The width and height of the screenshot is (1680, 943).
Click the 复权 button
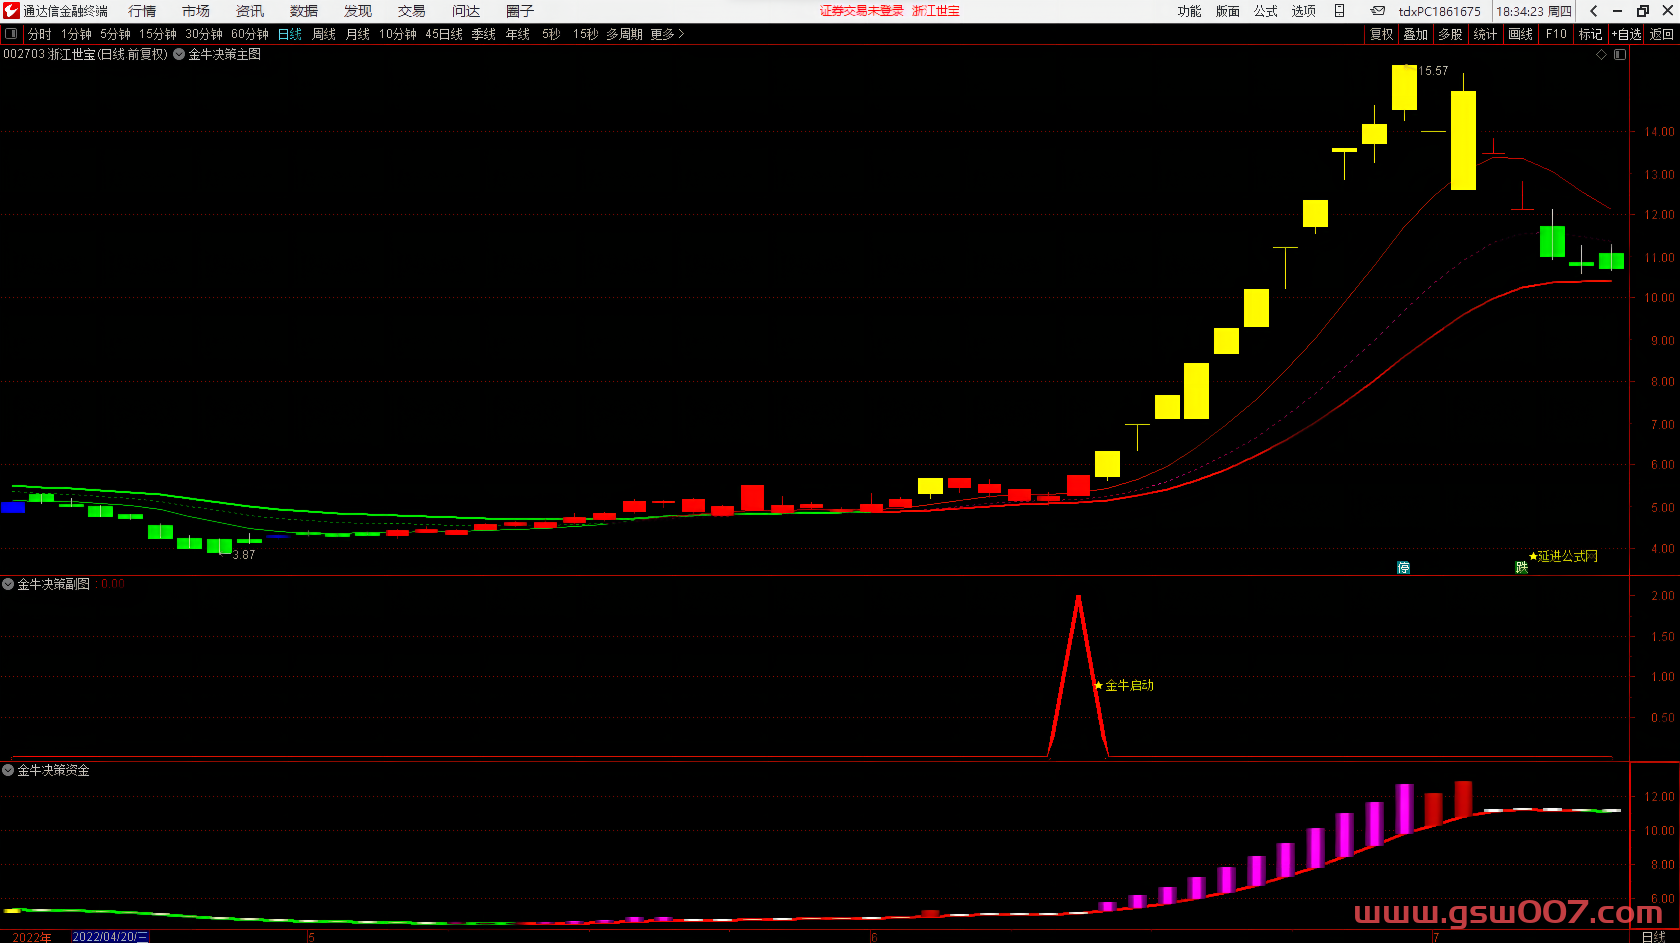pyautogui.click(x=1382, y=34)
